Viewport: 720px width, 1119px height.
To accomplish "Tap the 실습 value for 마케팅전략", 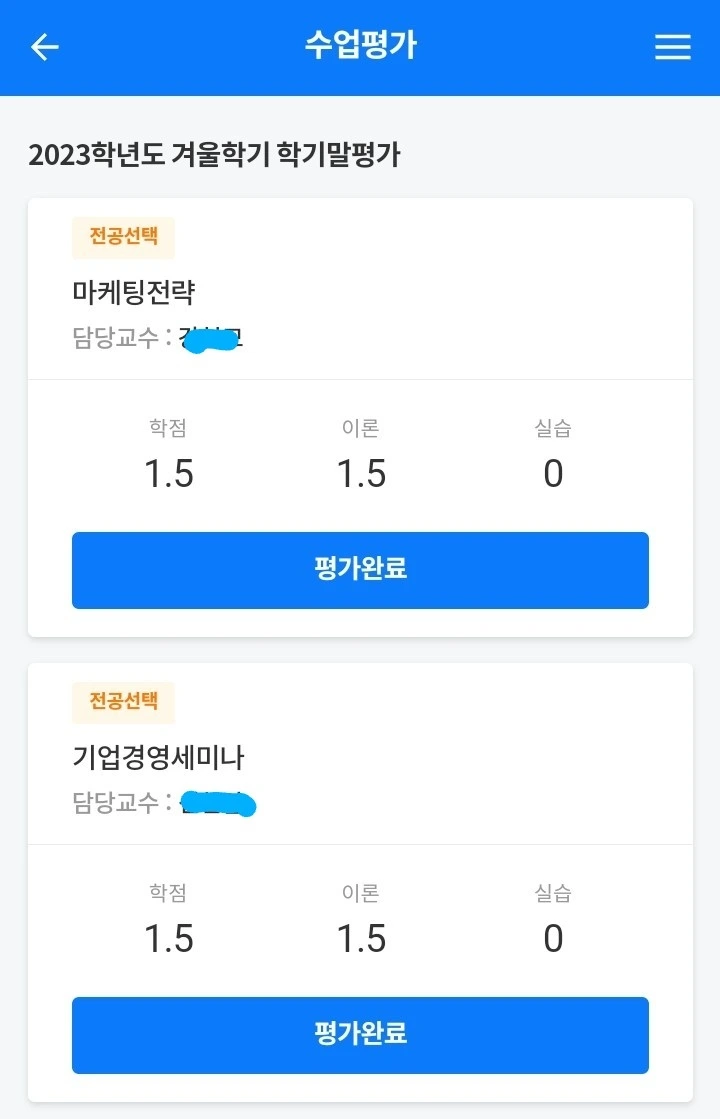I will pos(553,474).
